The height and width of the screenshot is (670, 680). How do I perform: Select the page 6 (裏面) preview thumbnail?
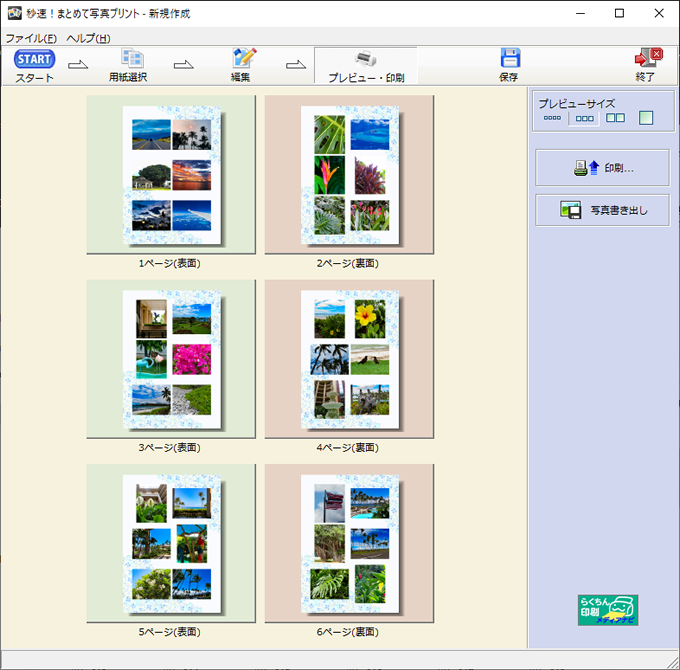[x=349, y=543]
